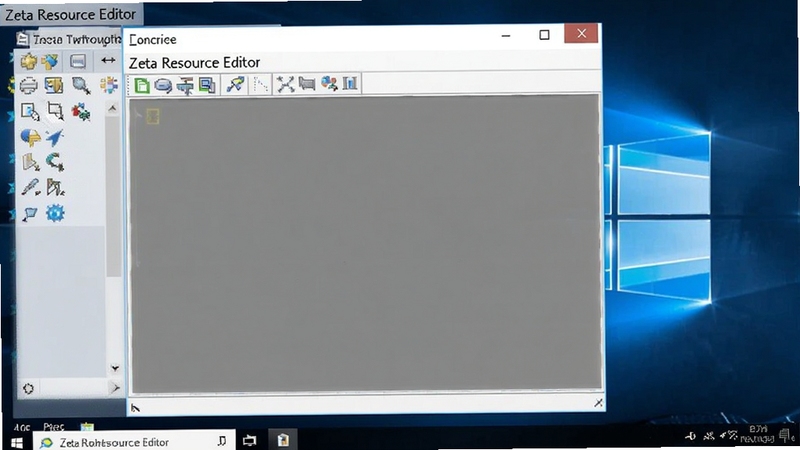Click the Zeta Resource Editor taskbar search box
This screenshot has height=450, width=800.
tap(134, 442)
